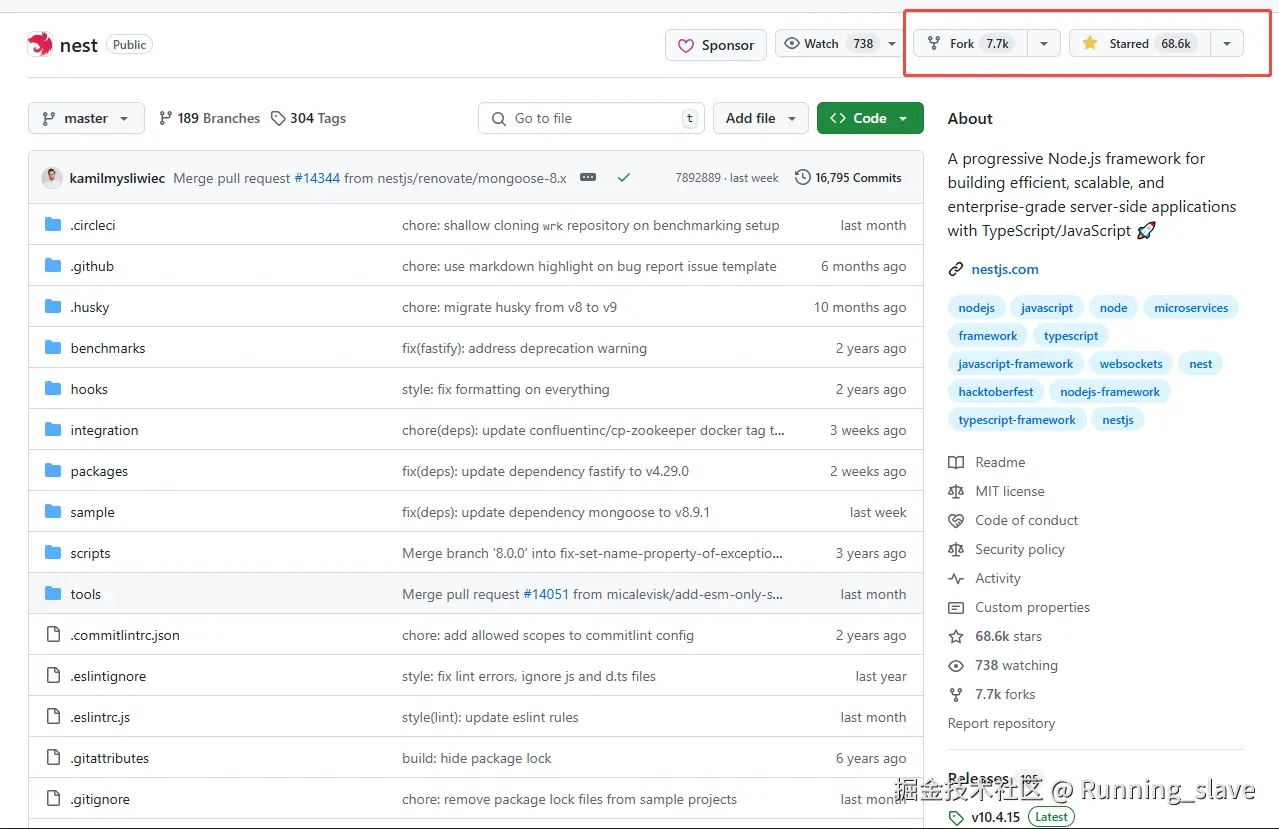Open the Custom properties link

coord(1033,607)
